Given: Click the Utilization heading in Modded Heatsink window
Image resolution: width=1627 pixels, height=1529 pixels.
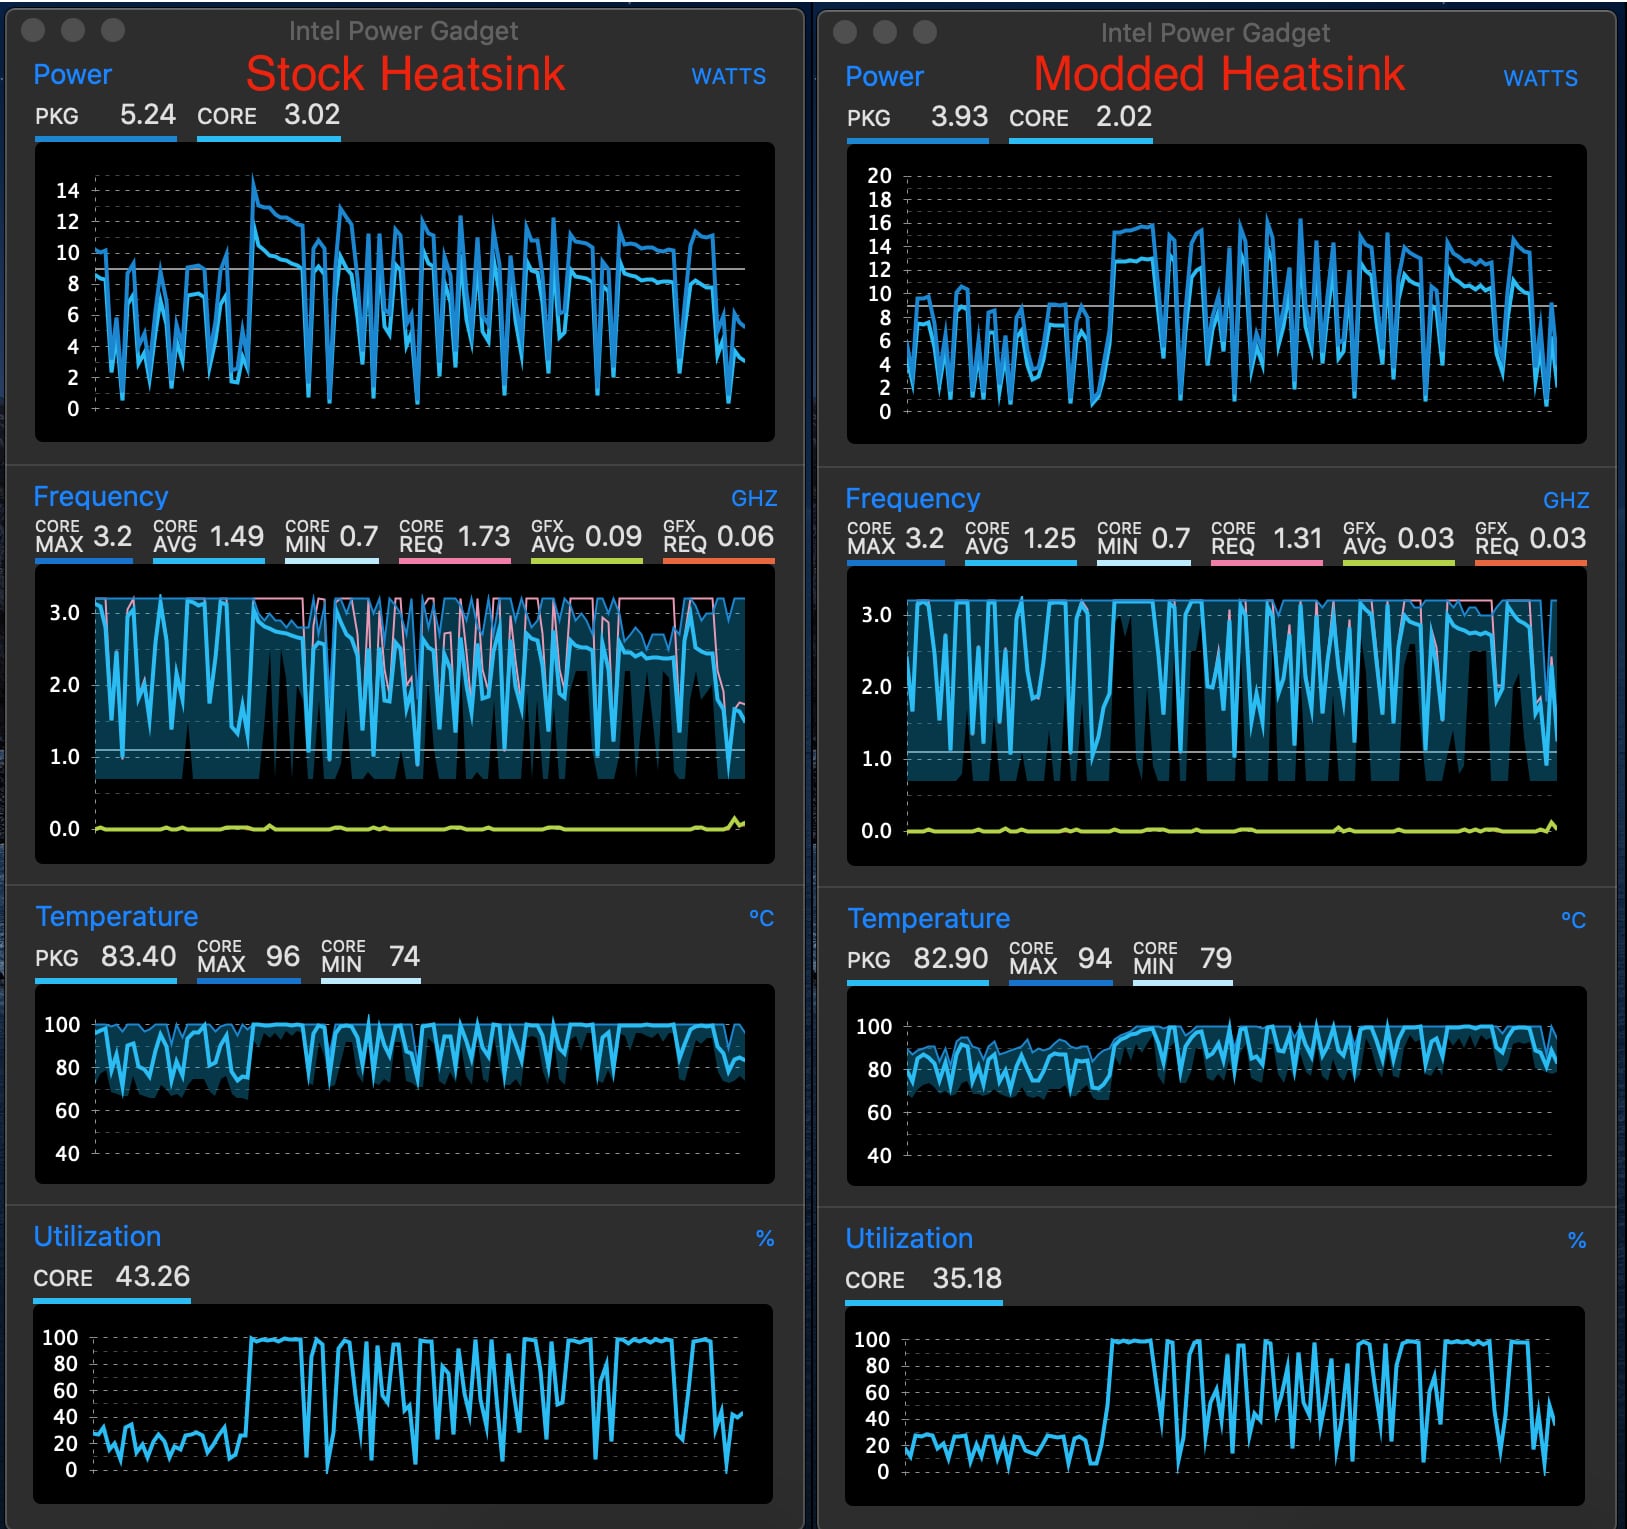Looking at the screenshot, I should point(909,1239).
